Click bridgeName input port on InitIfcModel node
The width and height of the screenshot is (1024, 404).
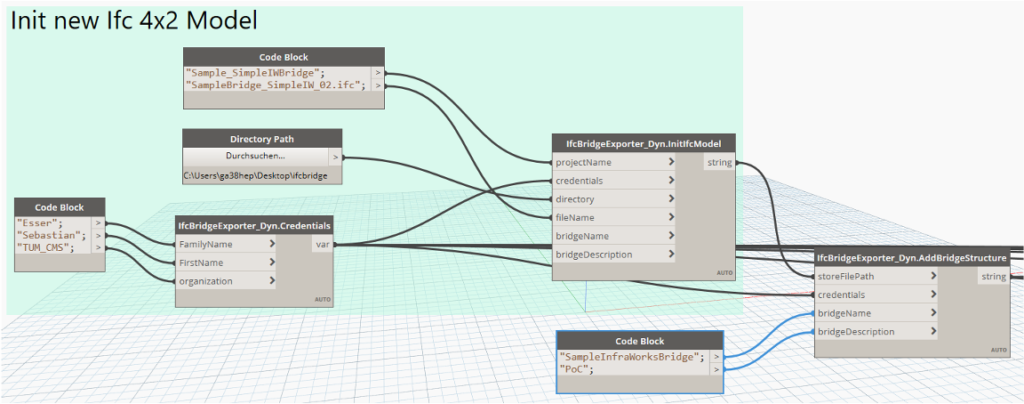(x=614, y=235)
